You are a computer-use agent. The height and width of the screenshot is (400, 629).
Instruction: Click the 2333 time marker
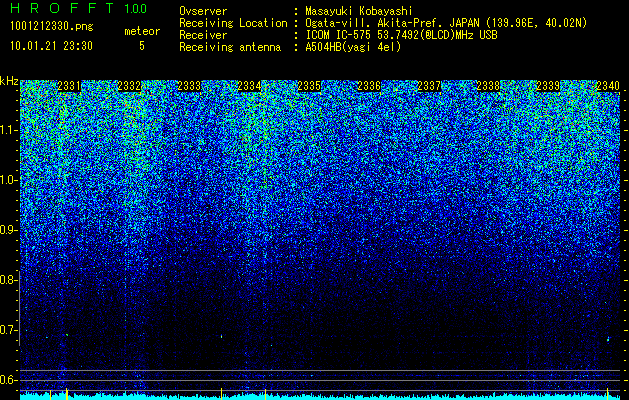[189, 86]
